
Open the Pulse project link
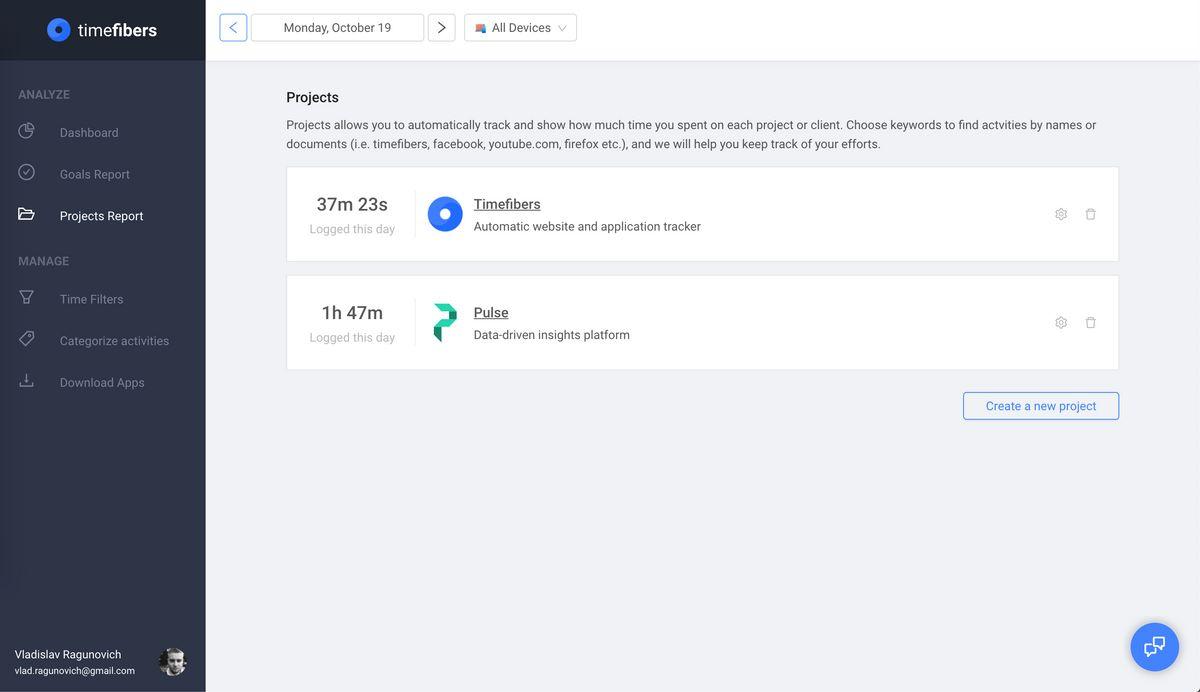pyautogui.click(x=491, y=313)
